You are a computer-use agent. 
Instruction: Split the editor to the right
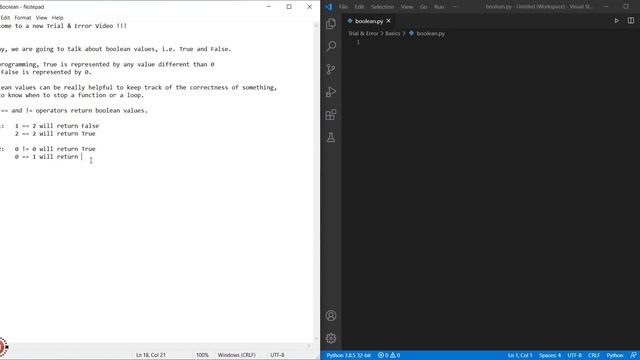coord(631,21)
